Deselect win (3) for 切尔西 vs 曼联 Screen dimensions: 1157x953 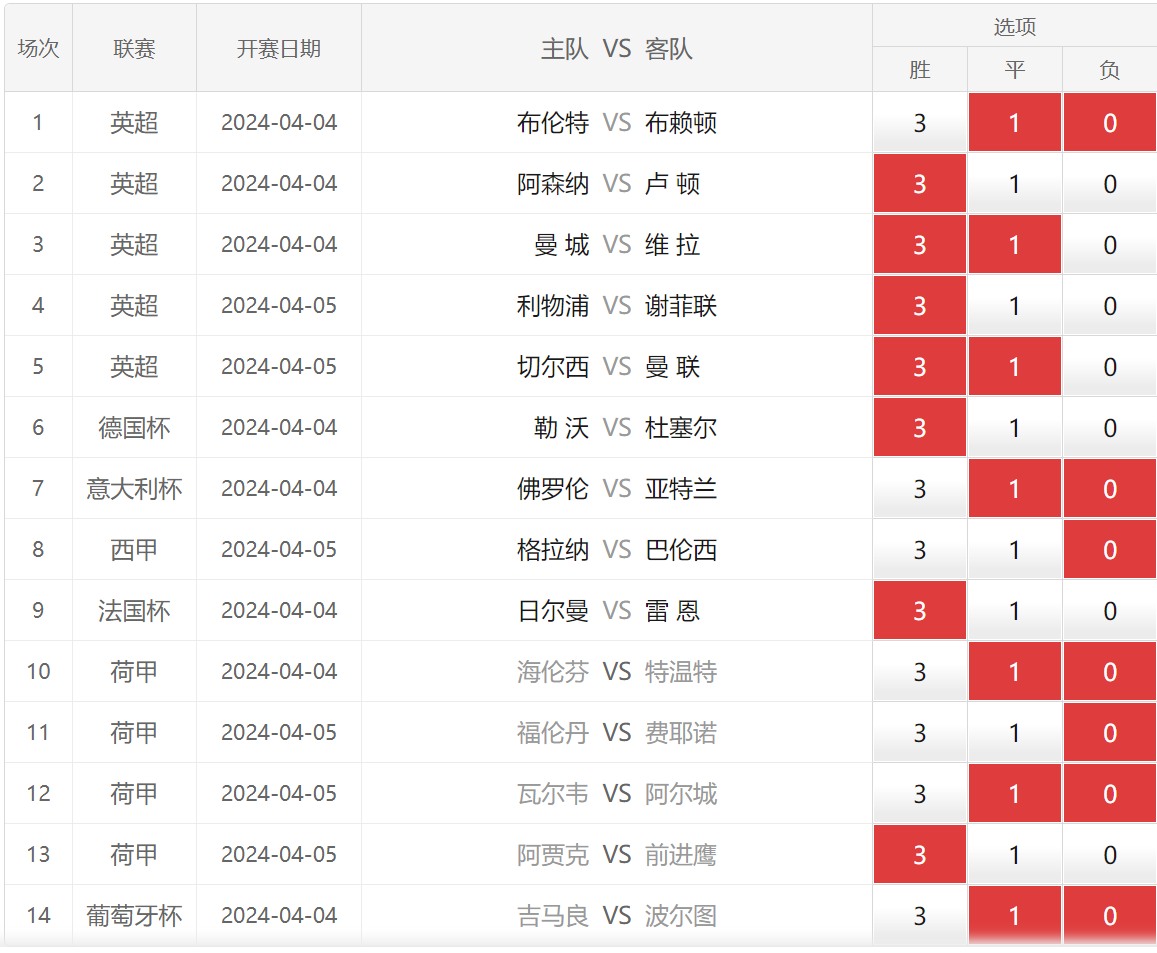[x=919, y=367]
